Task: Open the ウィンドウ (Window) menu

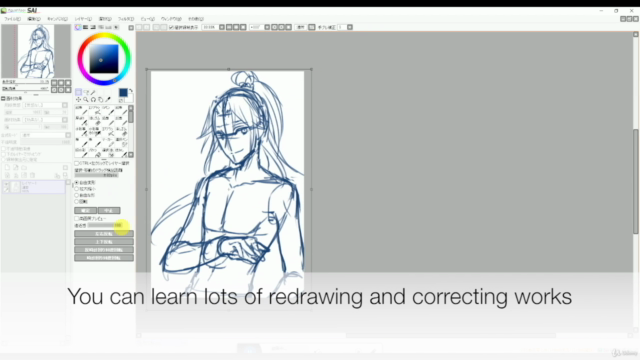Action: (x=171, y=19)
